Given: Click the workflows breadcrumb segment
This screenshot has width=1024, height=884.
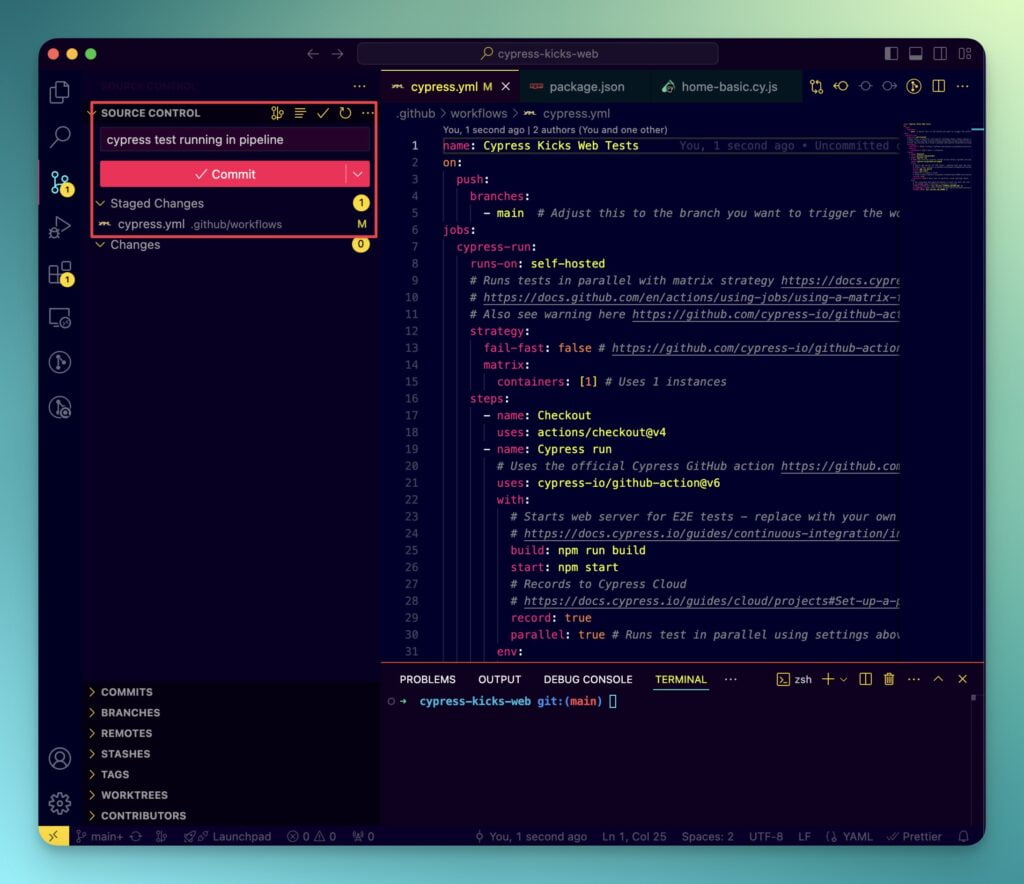Looking at the screenshot, I should (478, 114).
